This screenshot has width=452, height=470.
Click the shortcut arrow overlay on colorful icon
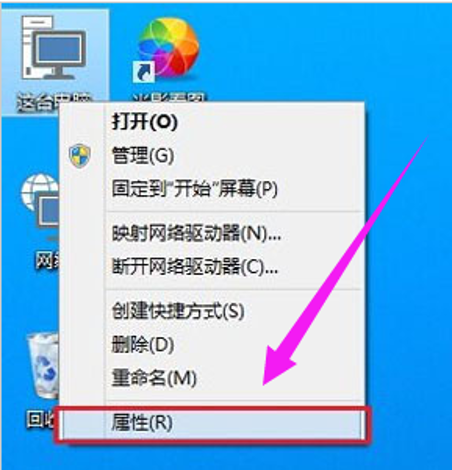[x=143, y=71]
